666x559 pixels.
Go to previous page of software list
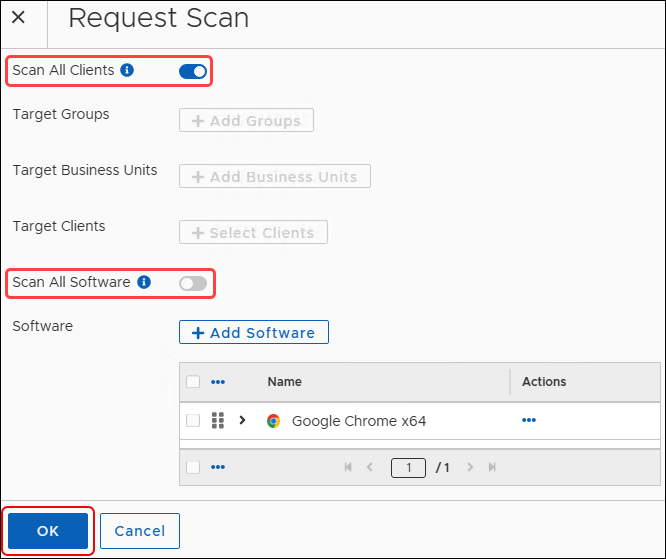(370, 467)
